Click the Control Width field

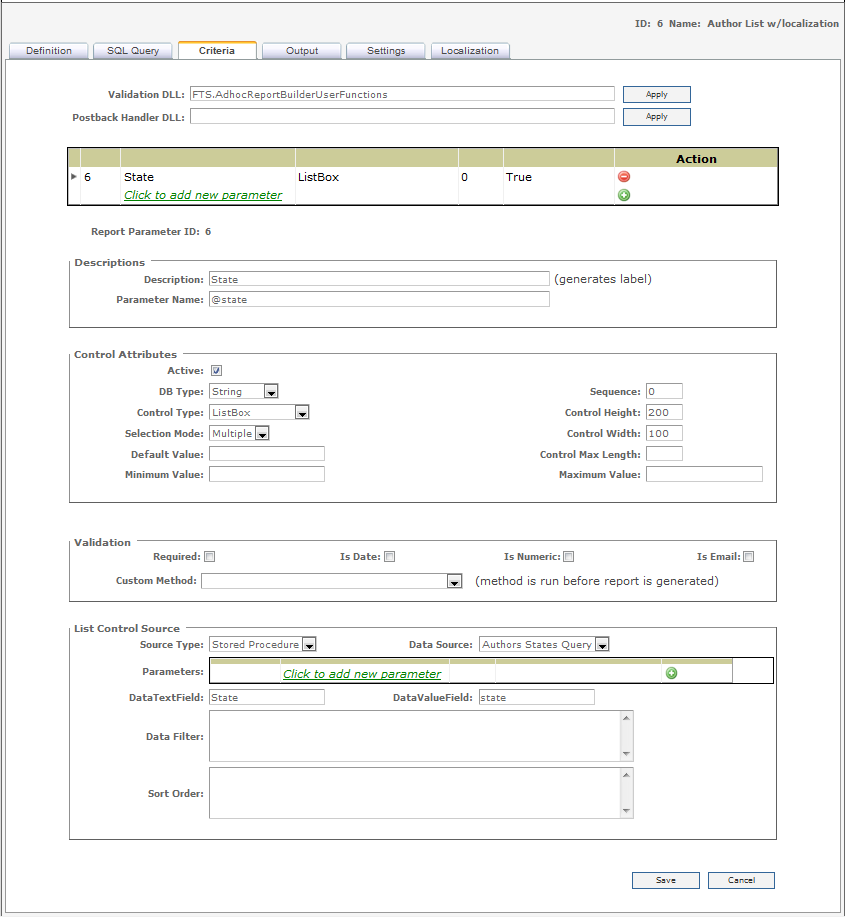click(x=664, y=433)
